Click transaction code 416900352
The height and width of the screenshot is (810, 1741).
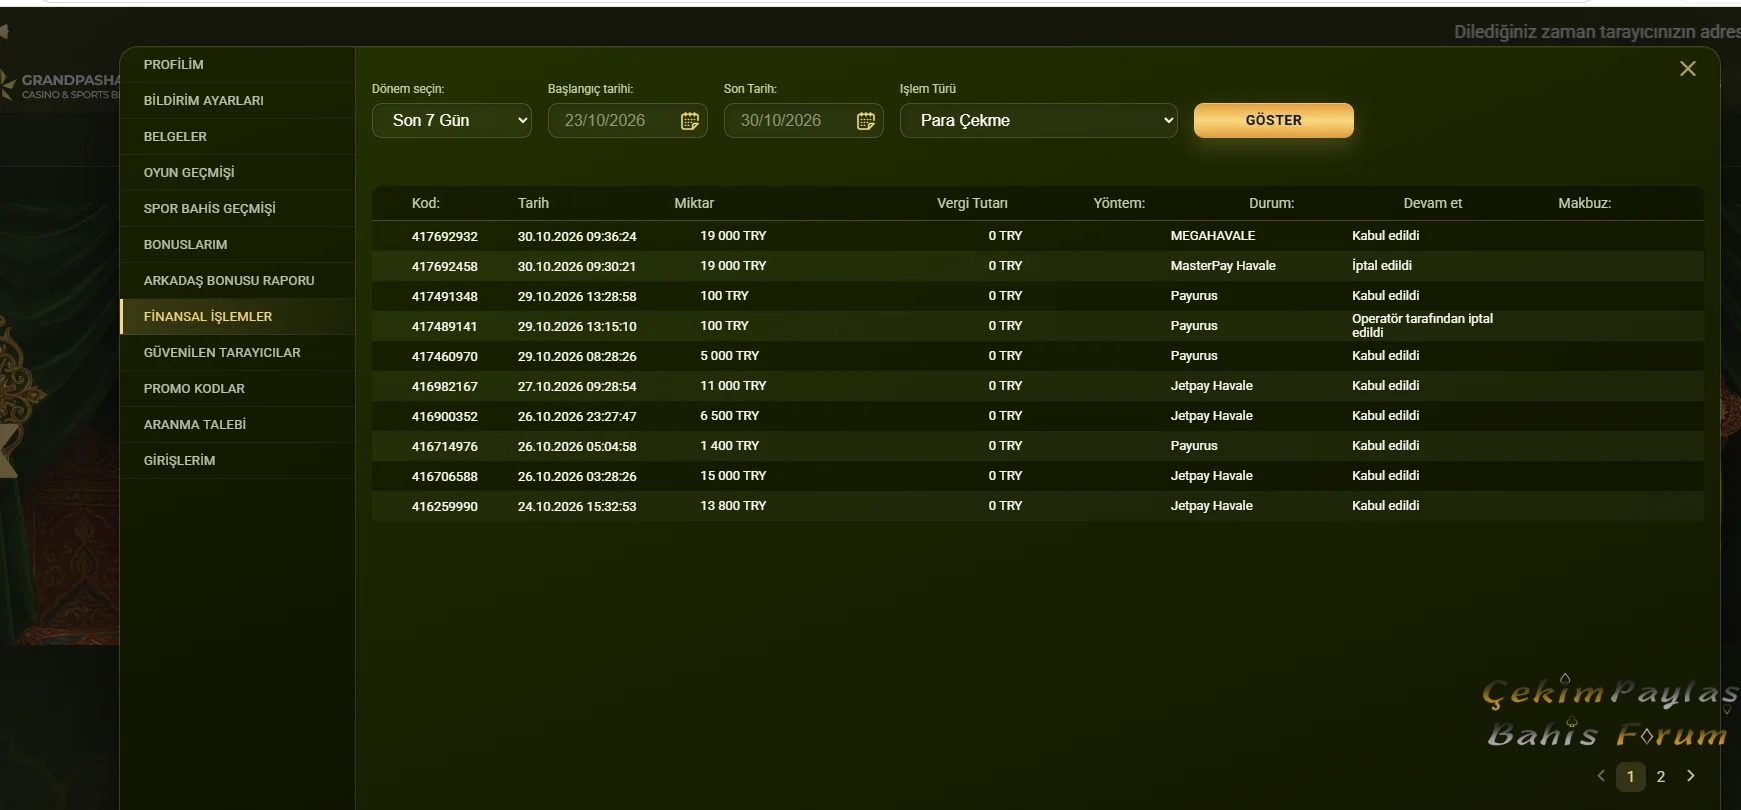[x=445, y=417]
